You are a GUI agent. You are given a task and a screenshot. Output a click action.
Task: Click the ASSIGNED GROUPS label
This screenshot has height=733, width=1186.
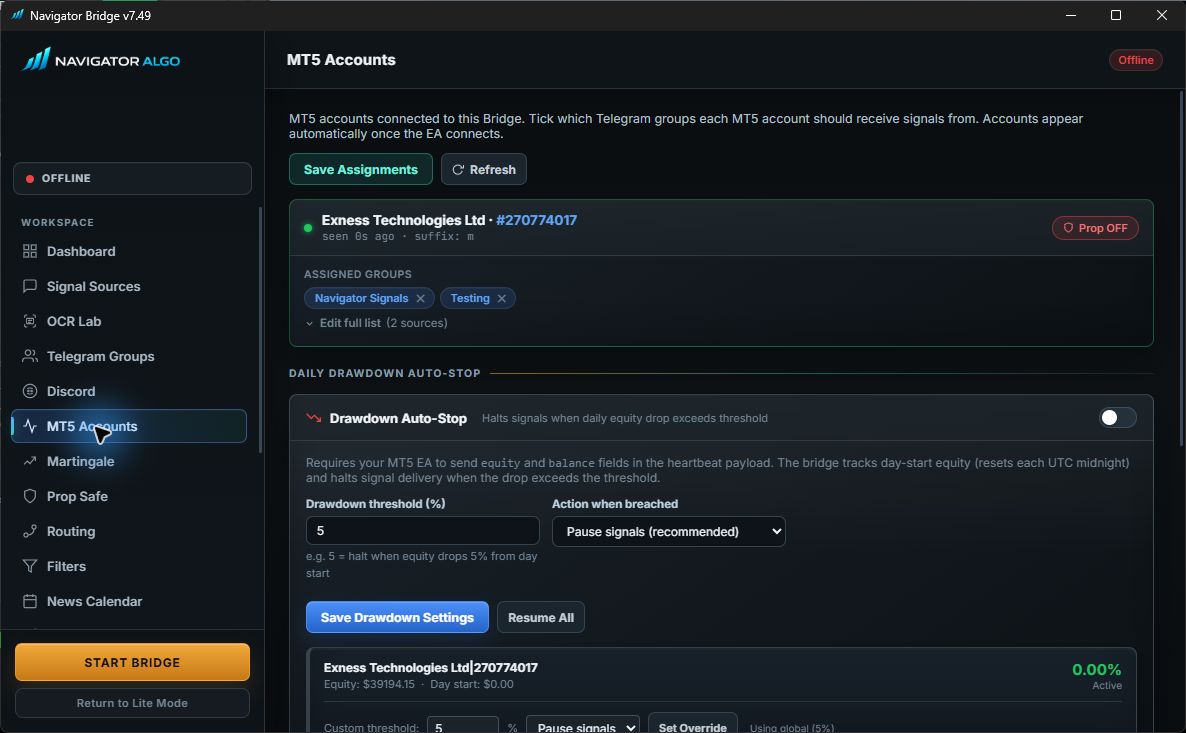tap(358, 274)
